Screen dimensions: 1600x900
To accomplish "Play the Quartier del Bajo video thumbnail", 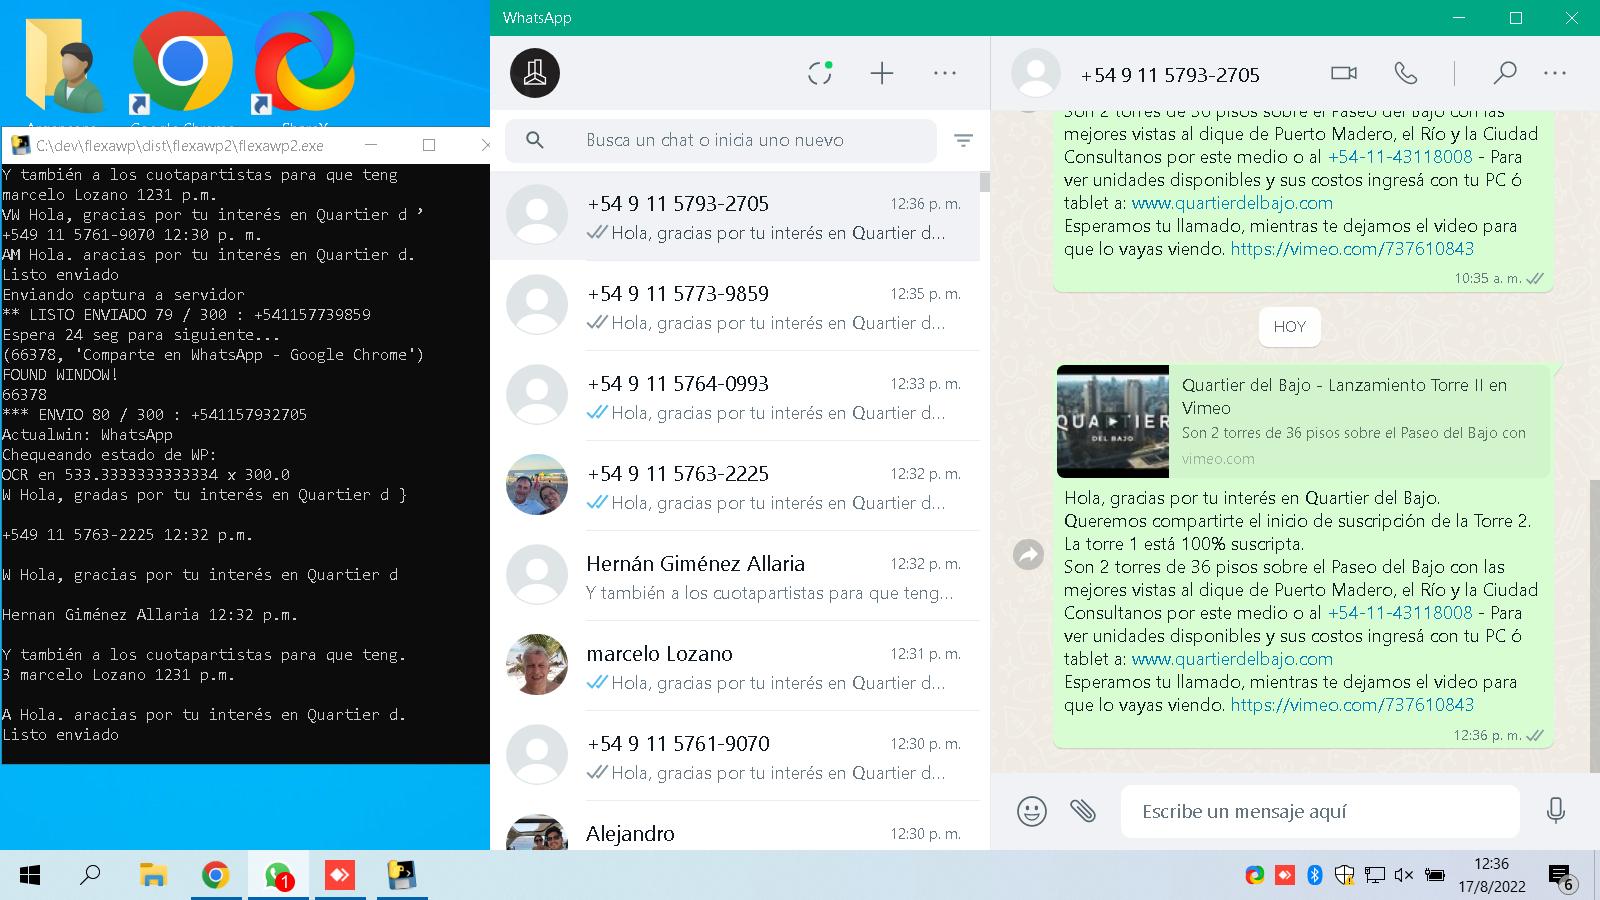I will pyautogui.click(x=1113, y=421).
